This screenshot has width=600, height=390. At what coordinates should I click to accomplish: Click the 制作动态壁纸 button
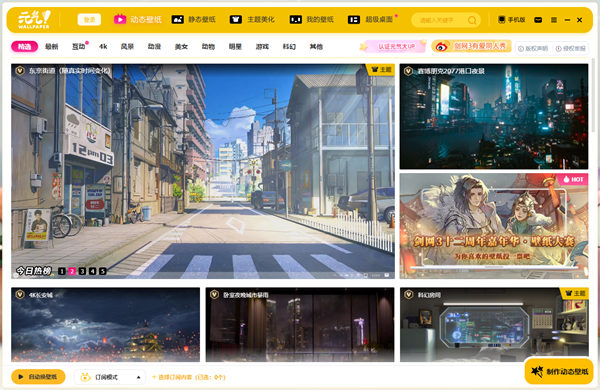coord(559,371)
